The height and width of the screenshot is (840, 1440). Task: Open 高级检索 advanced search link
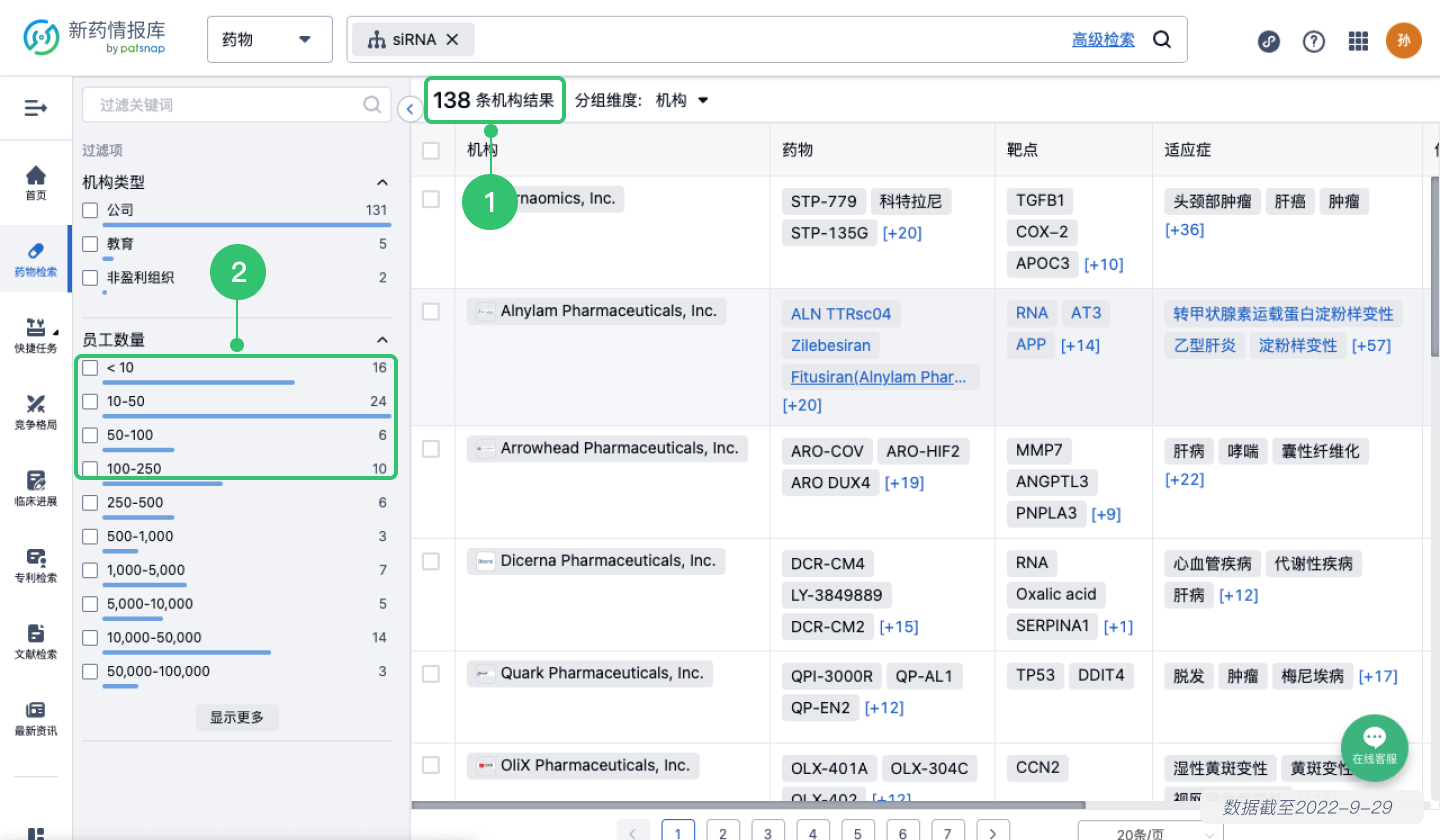click(x=1103, y=40)
